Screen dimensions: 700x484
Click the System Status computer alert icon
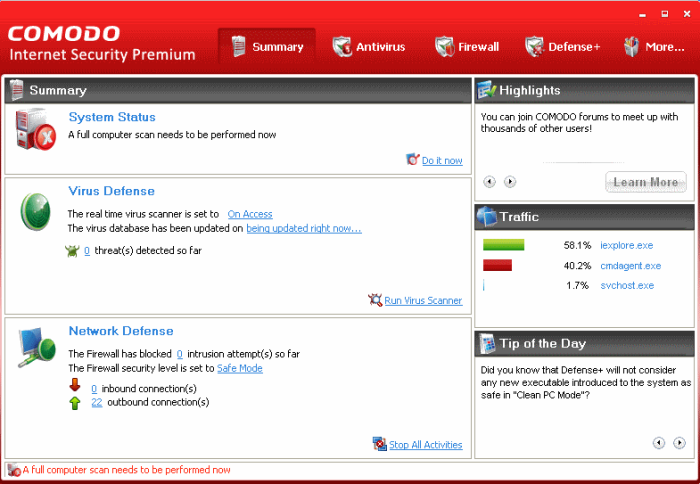click(35, 129)
